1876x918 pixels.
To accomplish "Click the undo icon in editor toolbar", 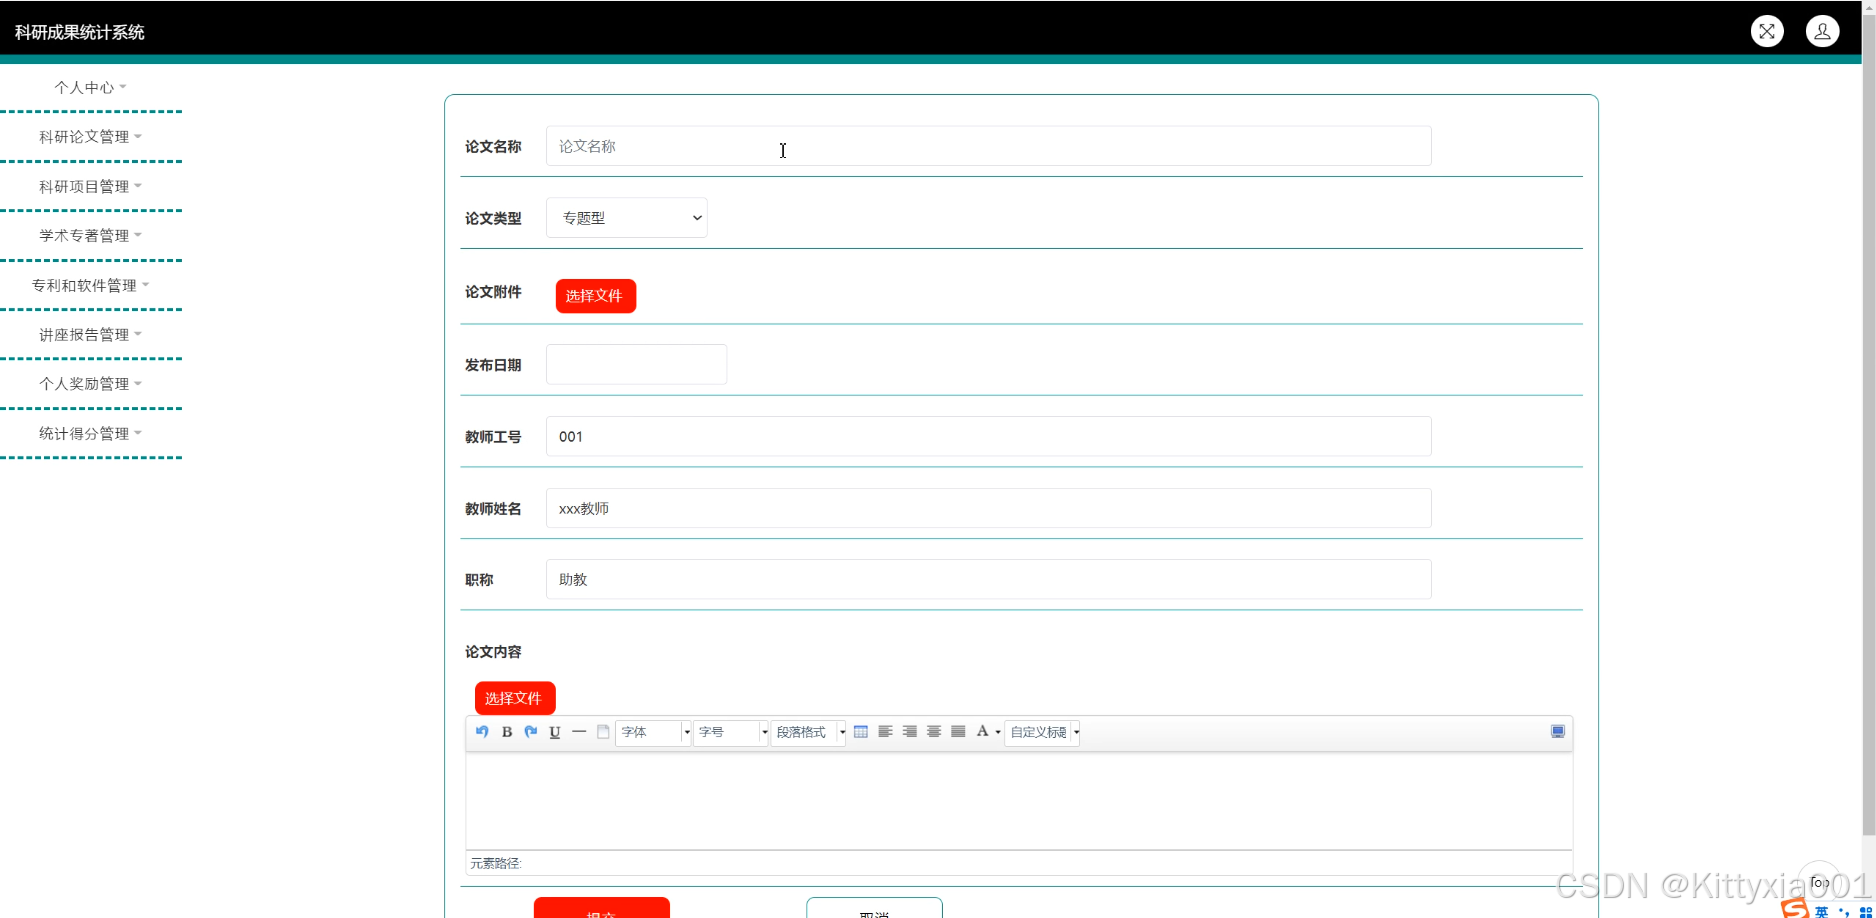I will (x=482, y=732).
